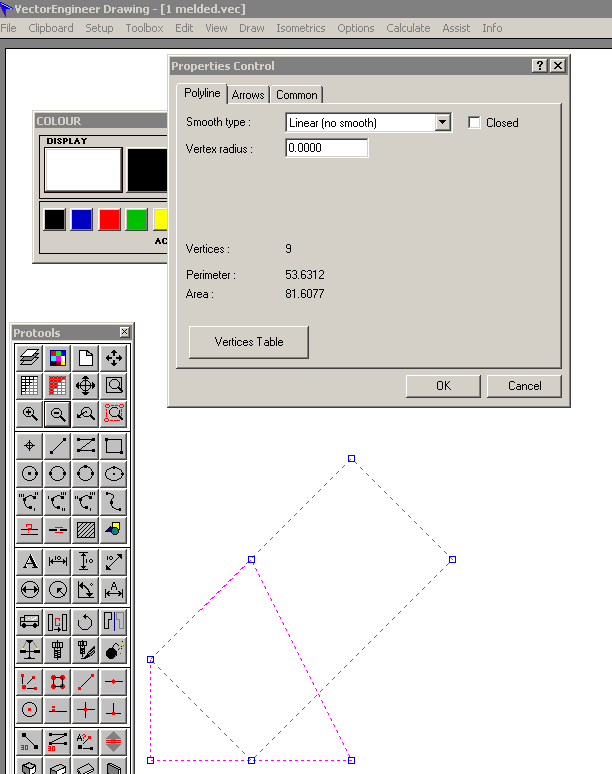Screen dimensions: 612x774
Task: Open the Assist menu
Action: click(456, 28)
